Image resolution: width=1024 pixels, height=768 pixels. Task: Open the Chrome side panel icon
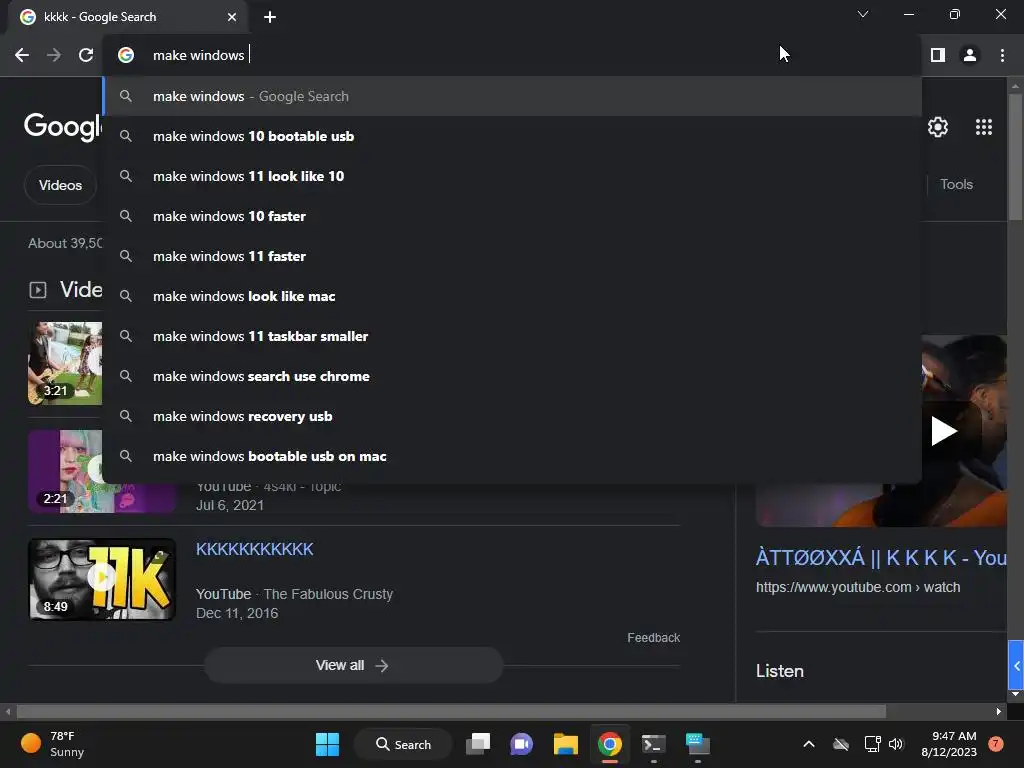point(938,56)
